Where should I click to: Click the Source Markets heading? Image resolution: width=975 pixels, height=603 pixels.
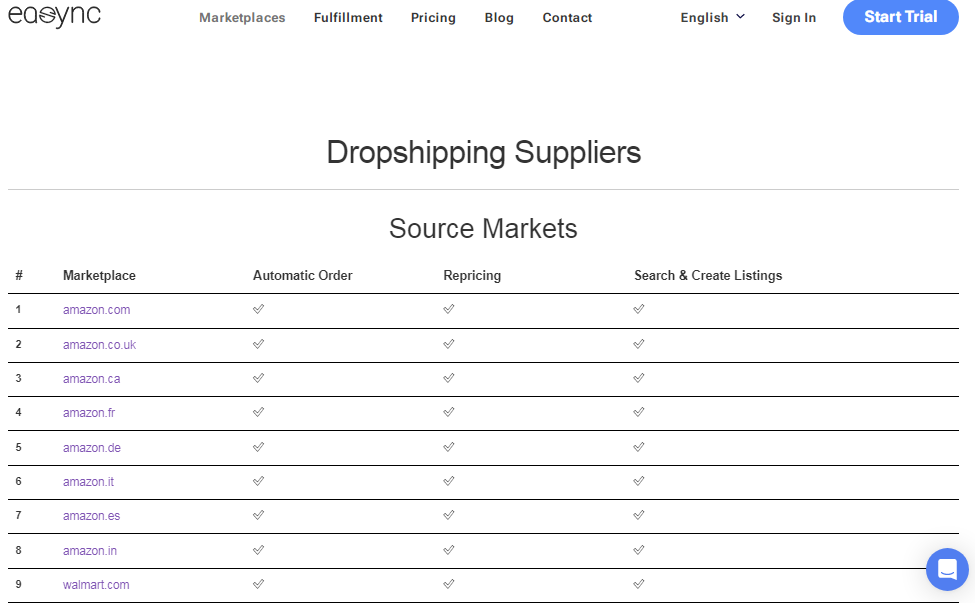(483, 229)
